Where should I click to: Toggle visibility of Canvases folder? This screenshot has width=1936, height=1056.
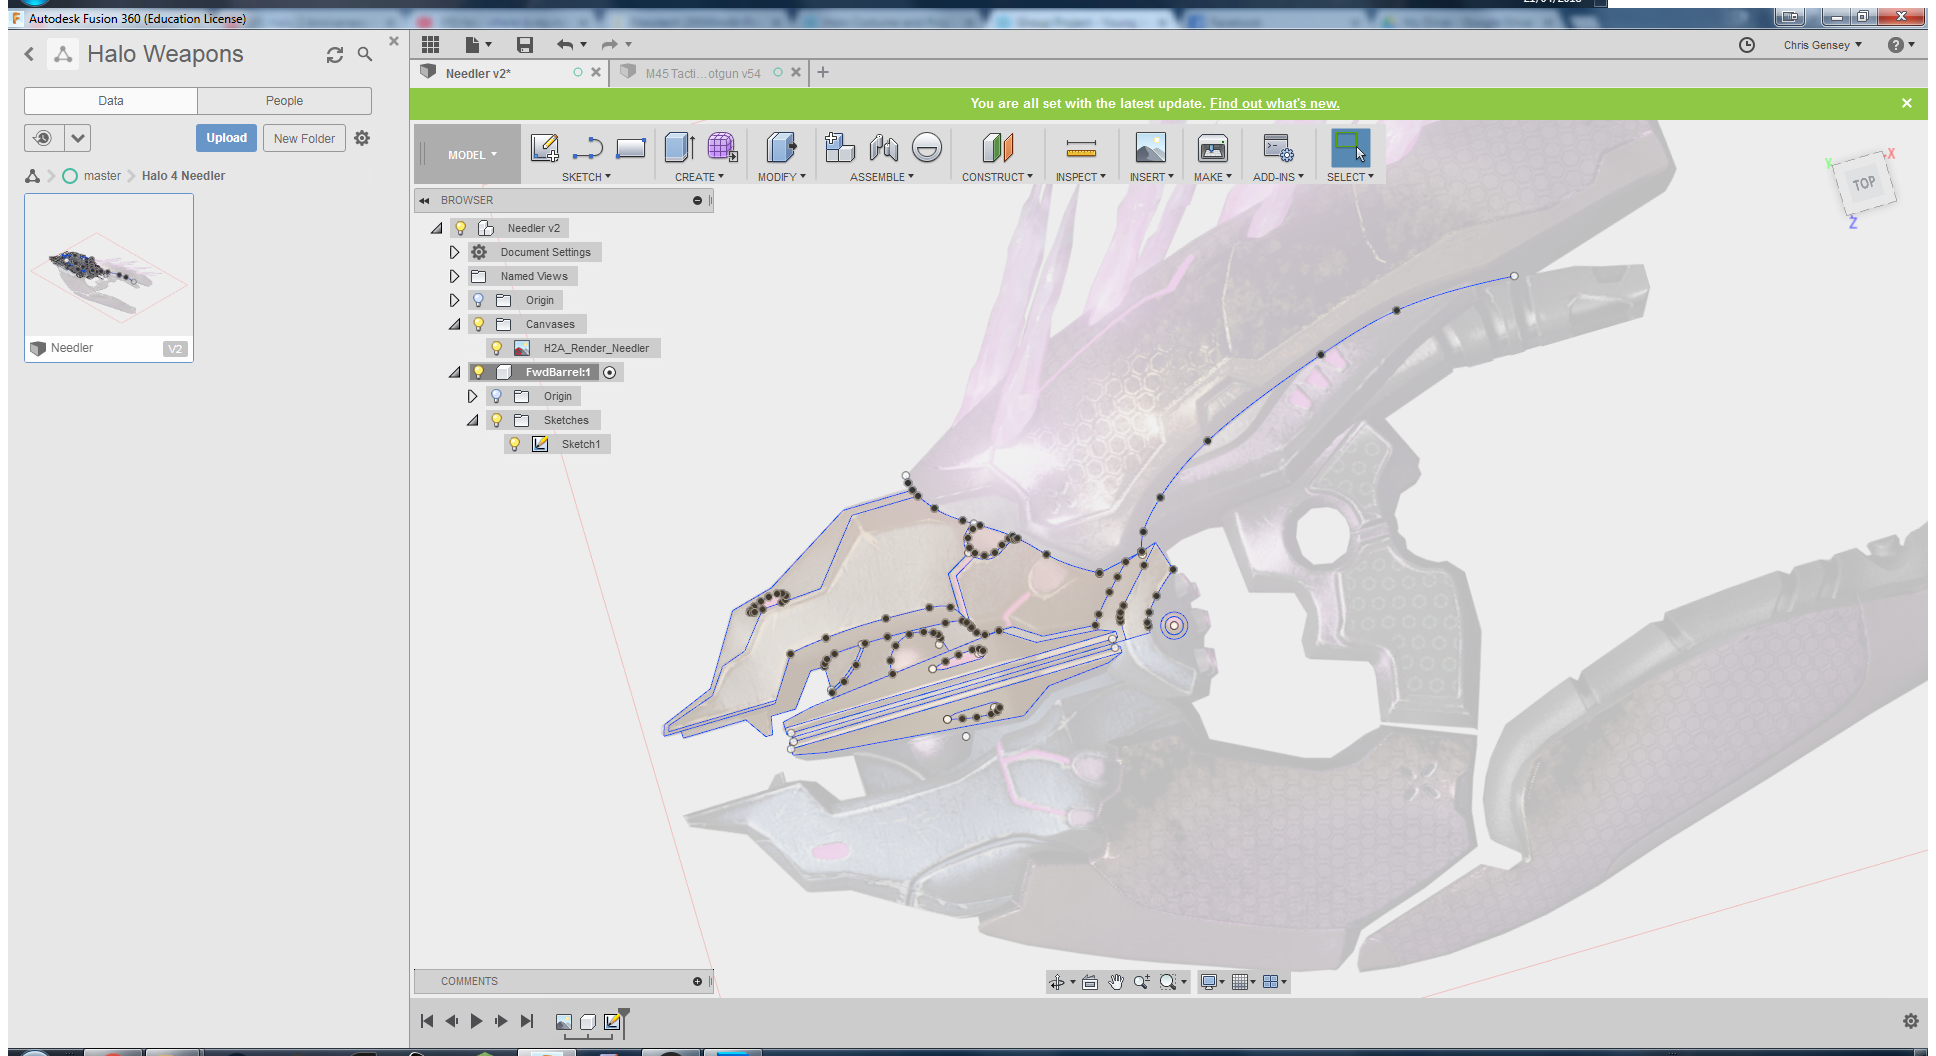[x=479, y=324]
